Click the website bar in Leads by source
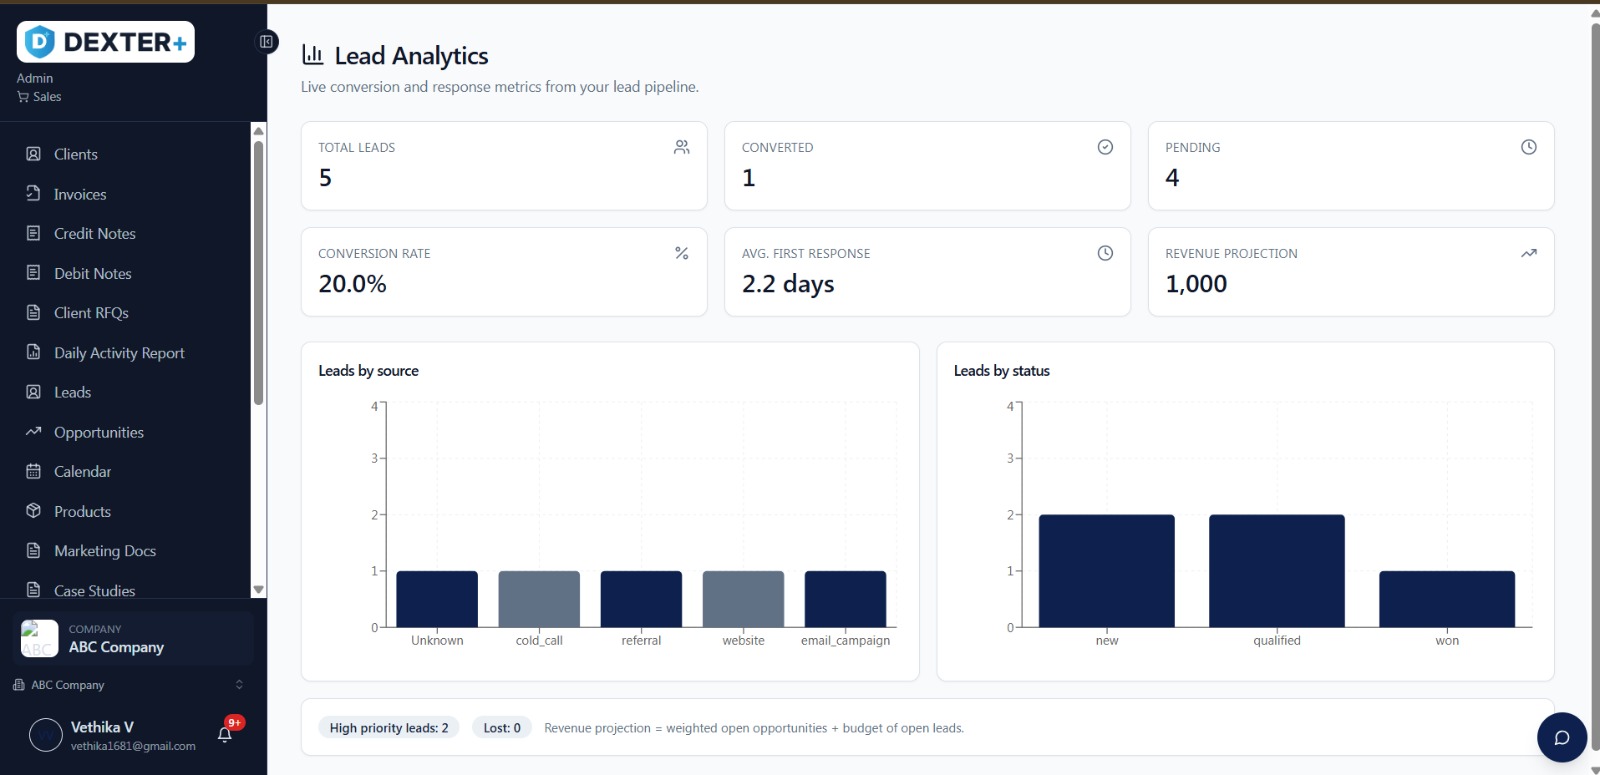The image size is (1600, 775). pyautogui.click(x=743, y=599)
